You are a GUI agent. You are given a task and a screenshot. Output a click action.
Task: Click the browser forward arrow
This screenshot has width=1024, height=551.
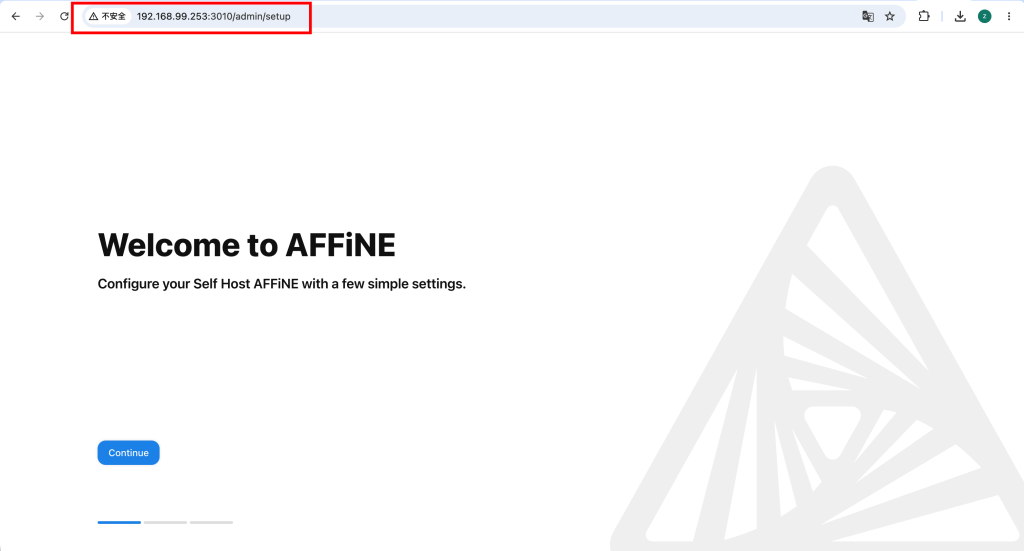(x=40, y=16)
